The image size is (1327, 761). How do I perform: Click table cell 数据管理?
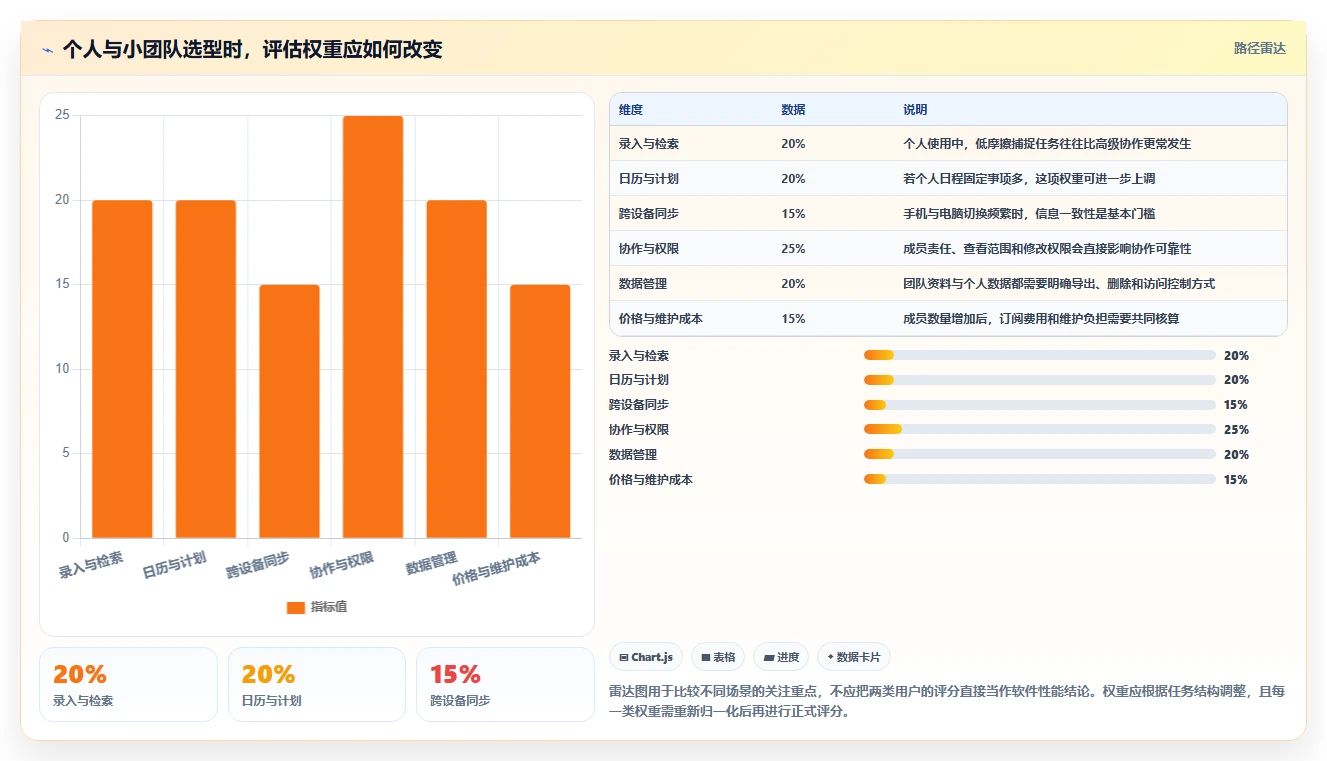click(x=643, y=284)
